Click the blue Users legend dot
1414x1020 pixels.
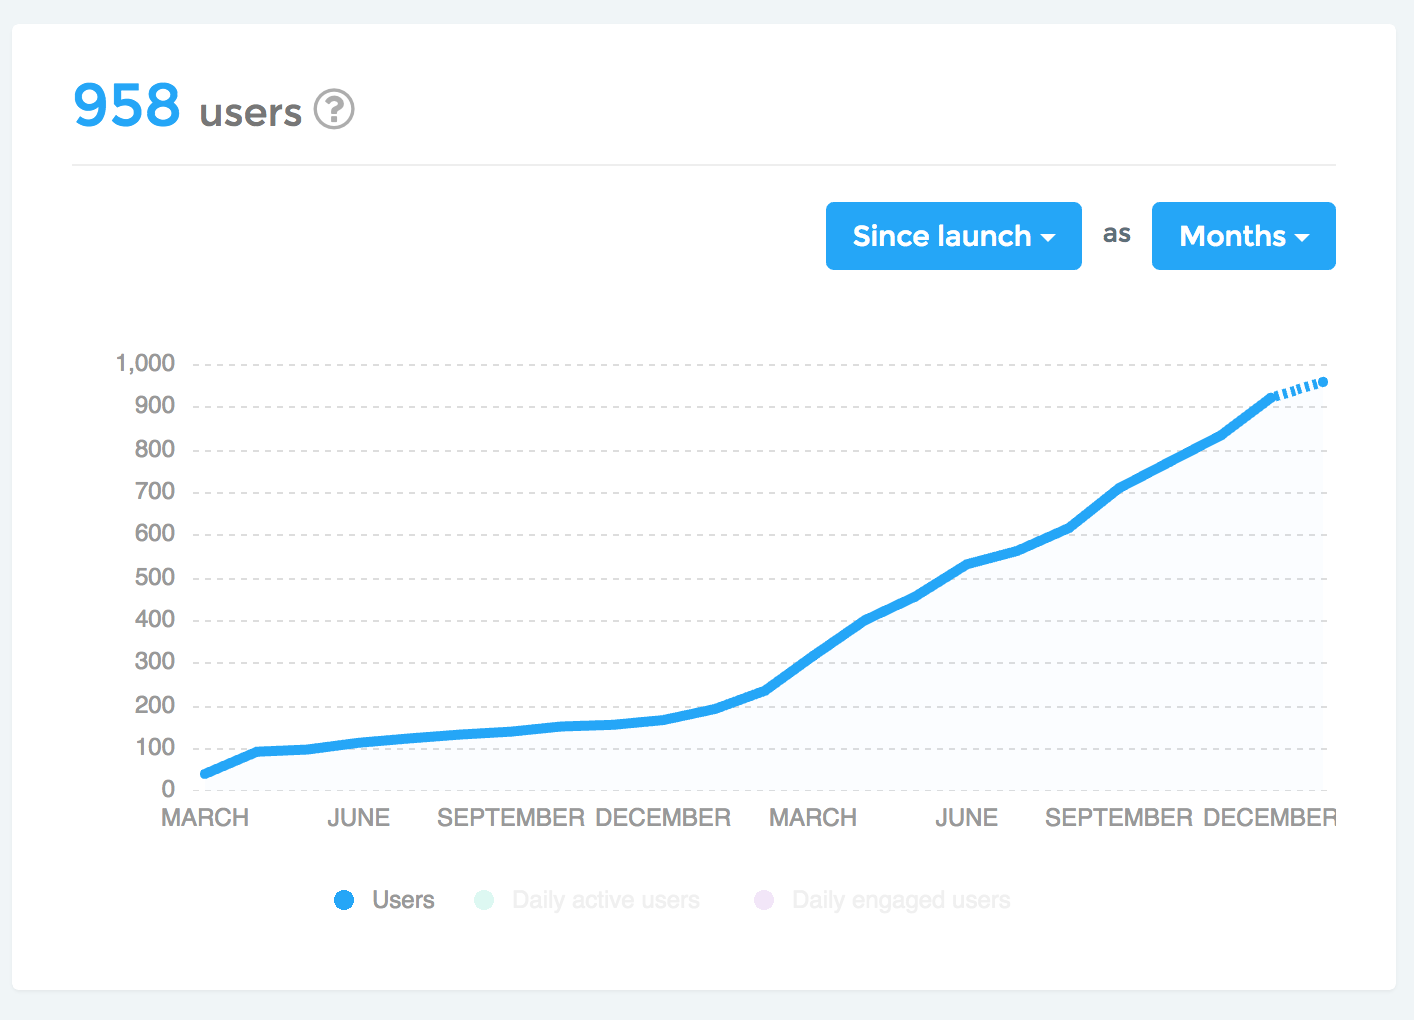tap(344, 900)
